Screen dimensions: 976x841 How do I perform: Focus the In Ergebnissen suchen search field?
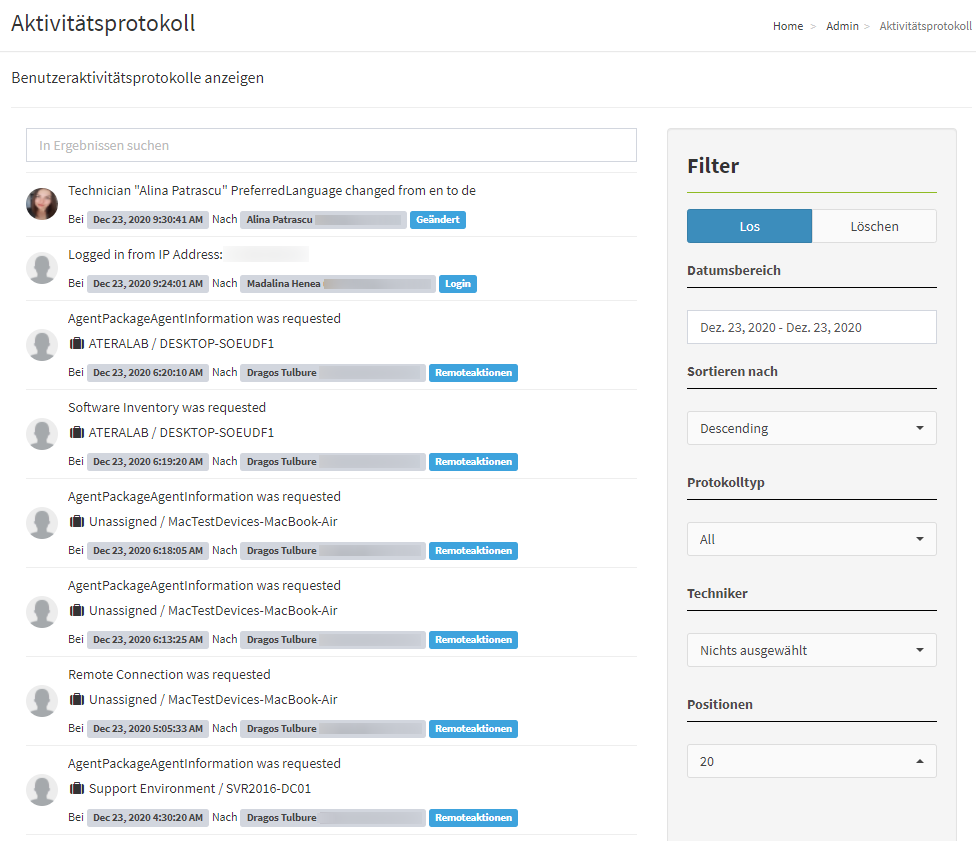tap(331, 145)
